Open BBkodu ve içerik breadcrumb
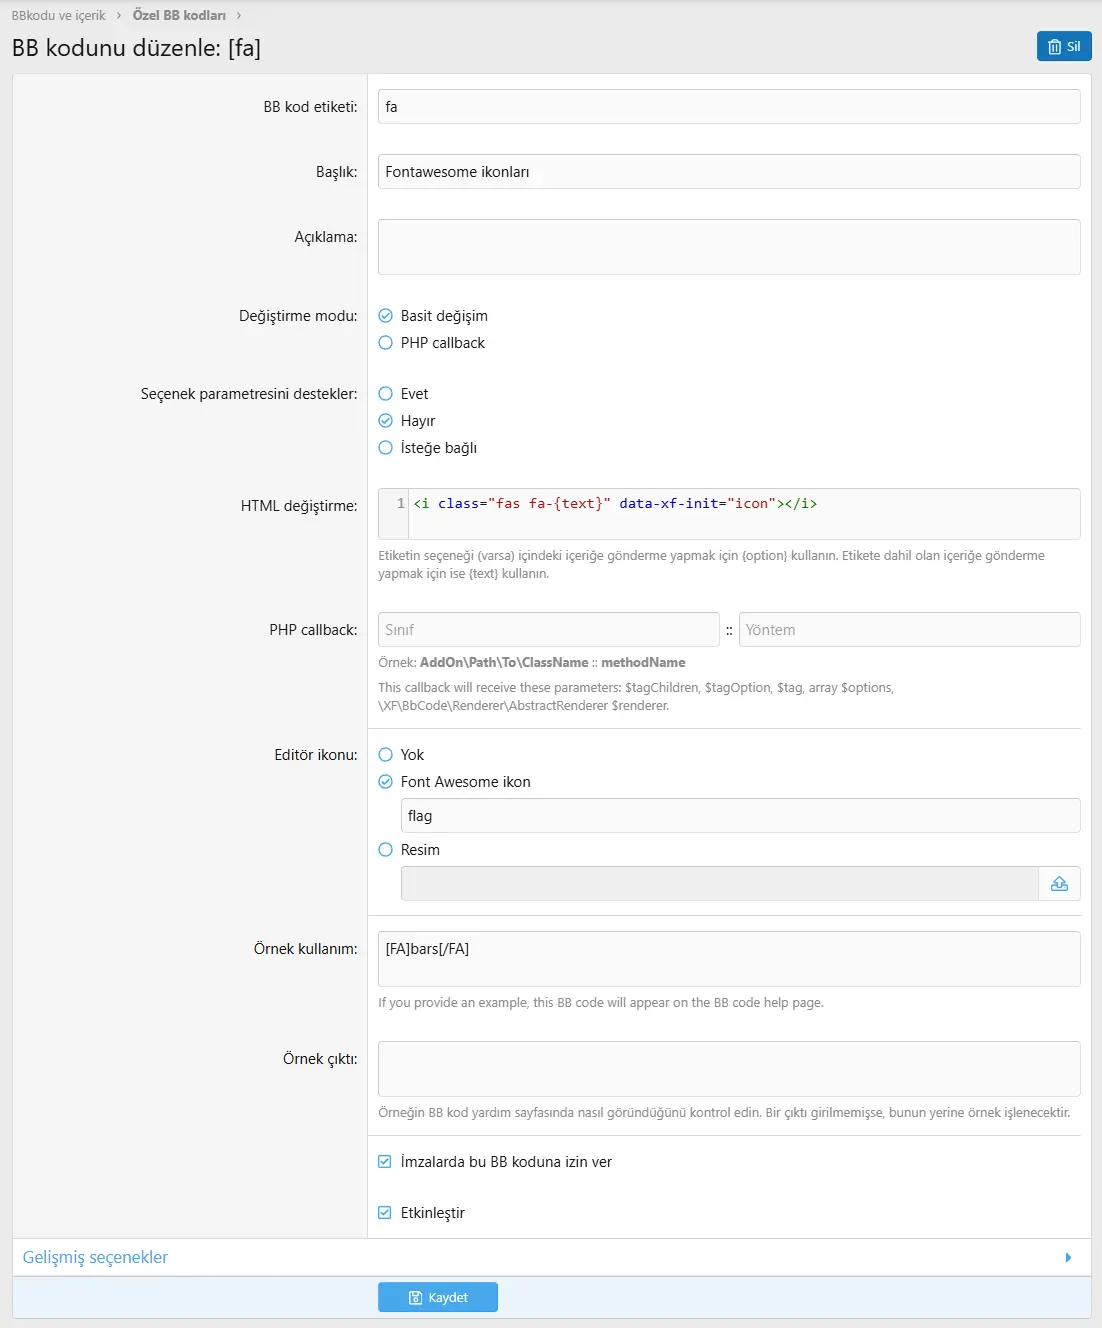This screenshot has width=1102, height=1328. point(58,15)
